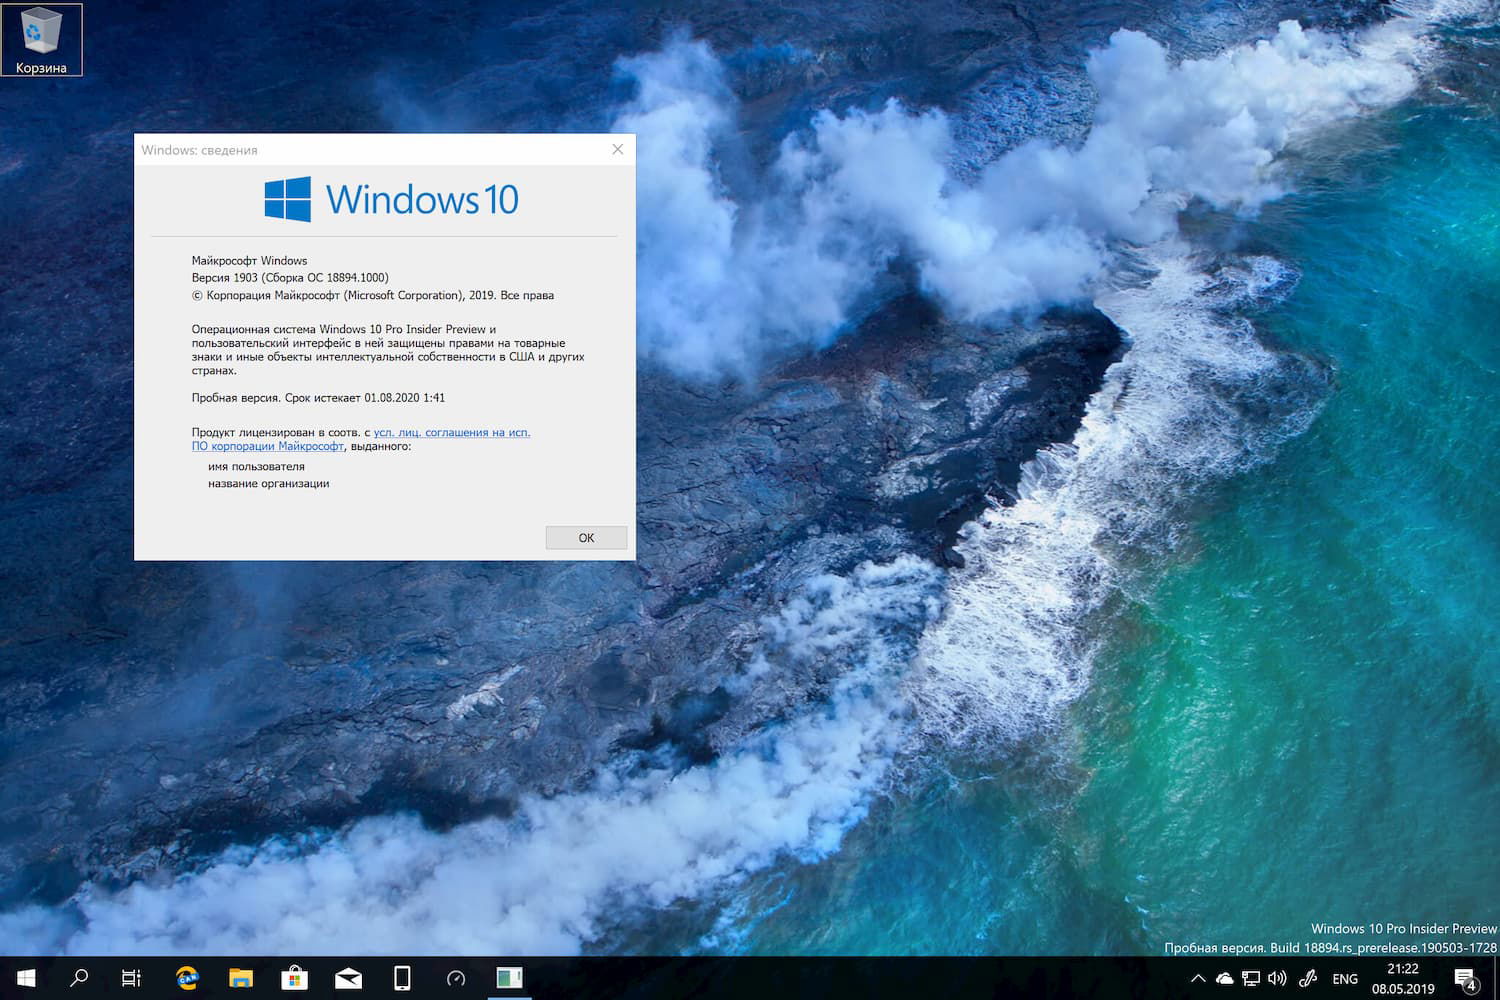
Task: Expand hidden tray icons chevron
Action: [1198, 978]
